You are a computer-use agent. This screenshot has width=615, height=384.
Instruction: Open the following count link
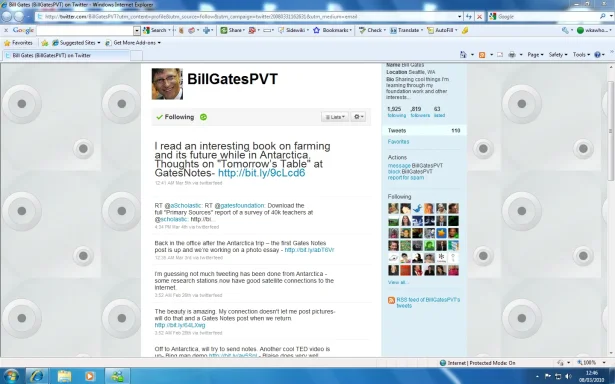point(396,112)
